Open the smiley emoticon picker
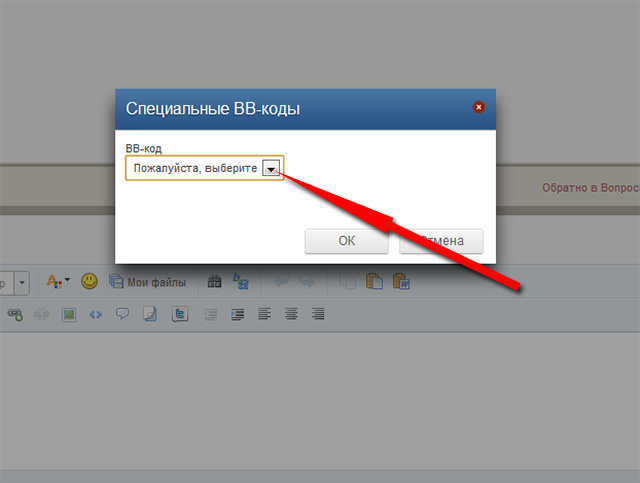 pyautogui.click(x=89, y=281)
